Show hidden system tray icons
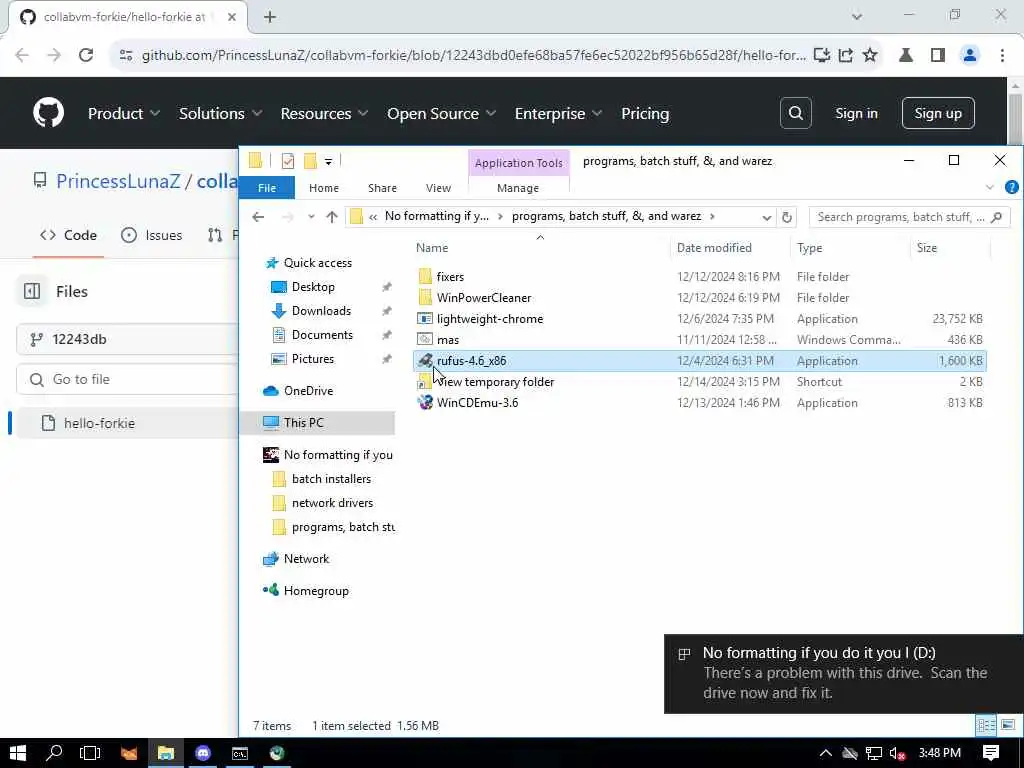 825,753
